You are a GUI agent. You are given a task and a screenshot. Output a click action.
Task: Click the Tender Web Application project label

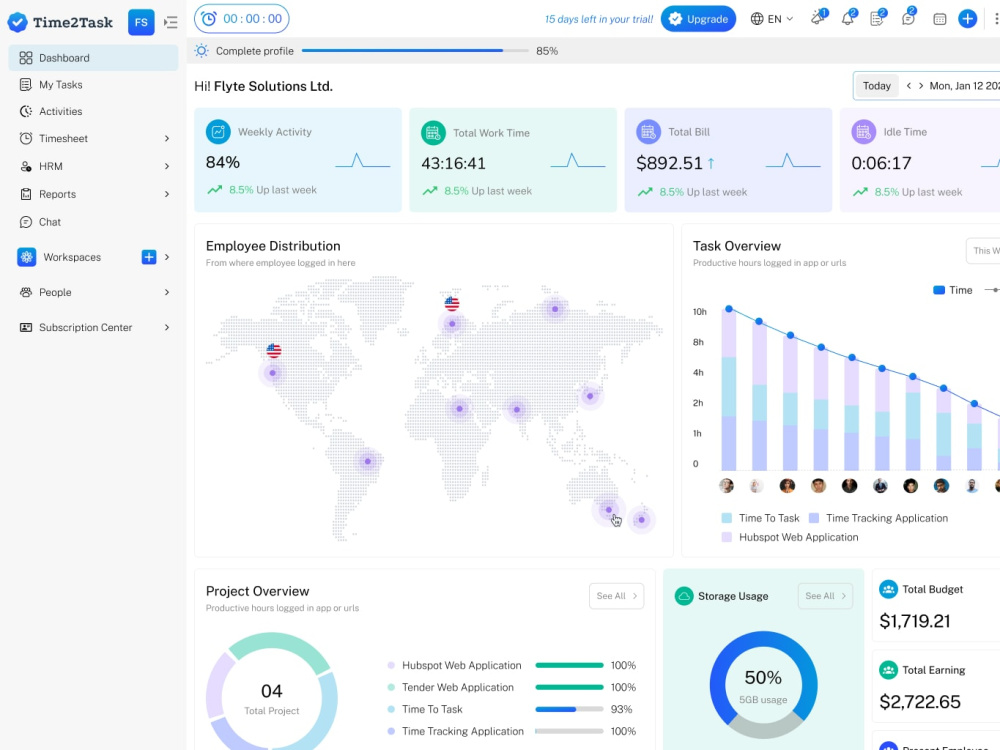(457, 688)
